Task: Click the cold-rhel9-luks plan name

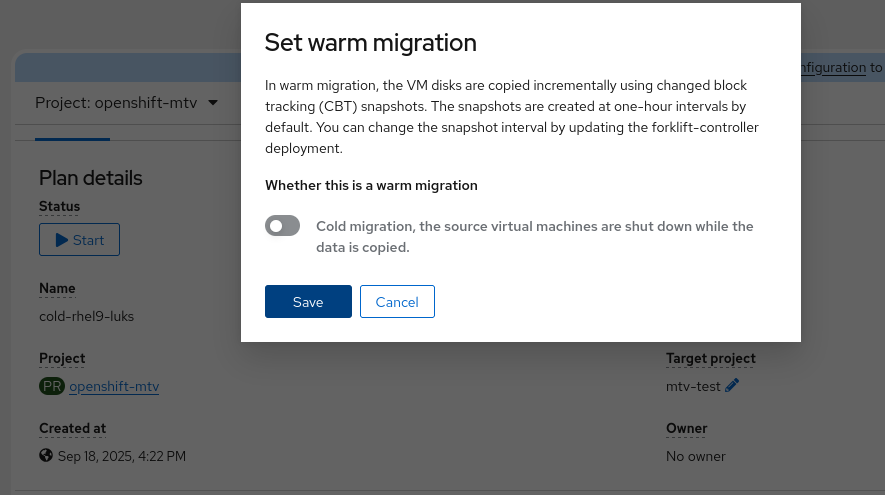Action: (x=86, y=316)
